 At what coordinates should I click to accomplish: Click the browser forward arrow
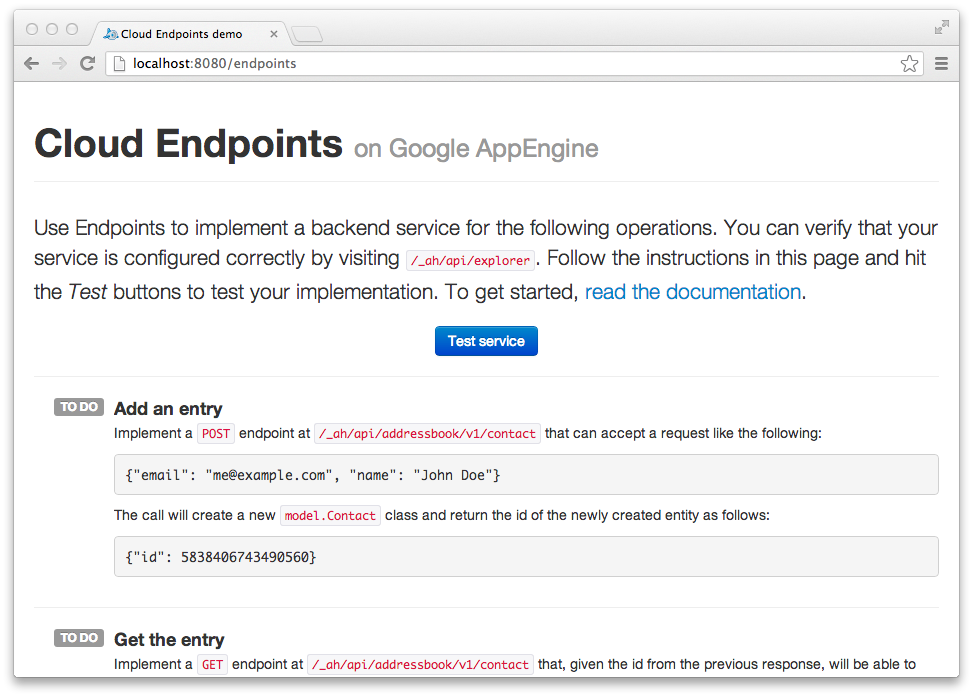point(60,63)
